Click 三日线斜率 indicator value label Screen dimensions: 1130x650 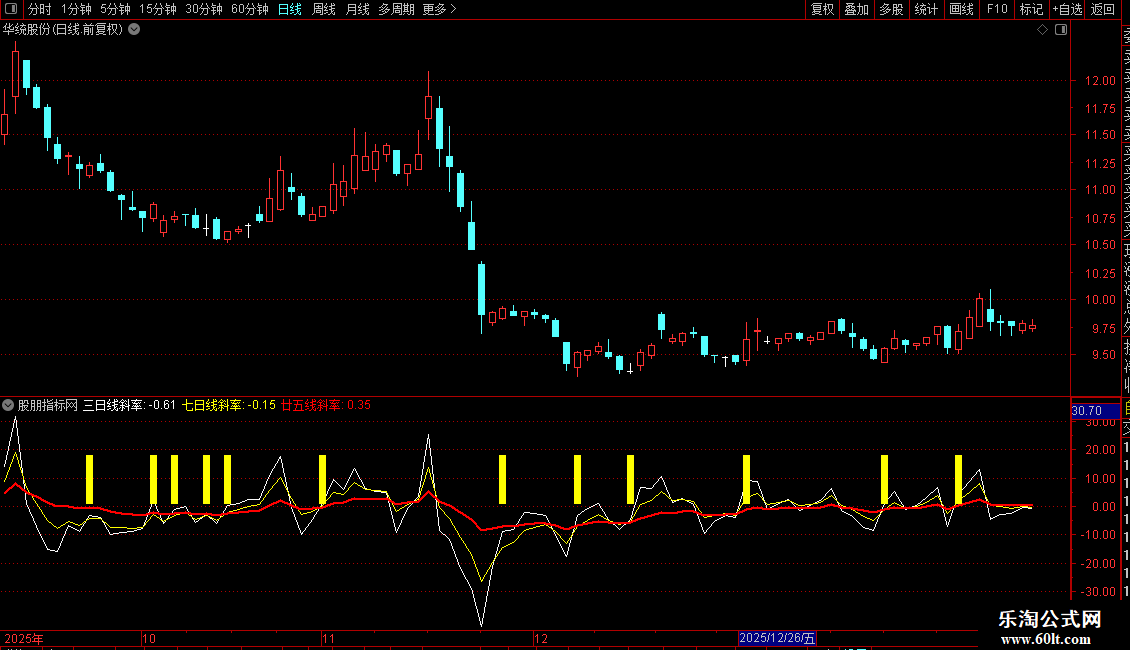pos(129,405)
